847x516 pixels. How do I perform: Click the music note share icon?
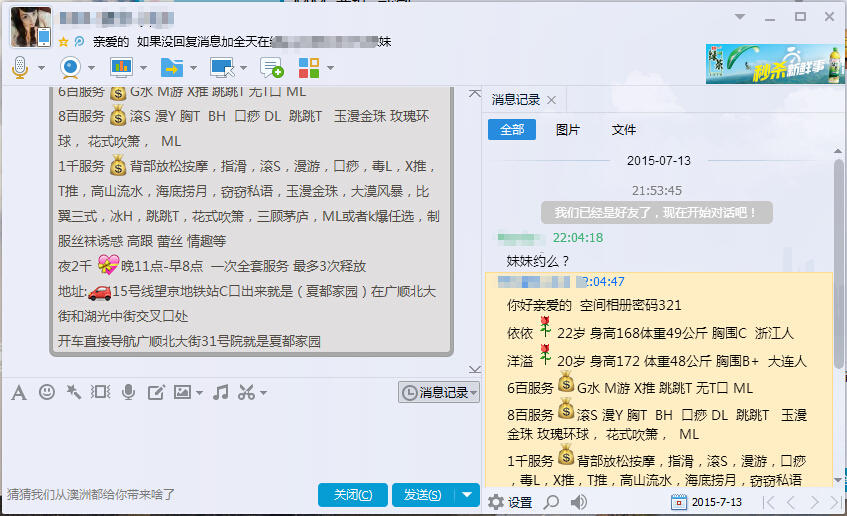coord(220,392)
